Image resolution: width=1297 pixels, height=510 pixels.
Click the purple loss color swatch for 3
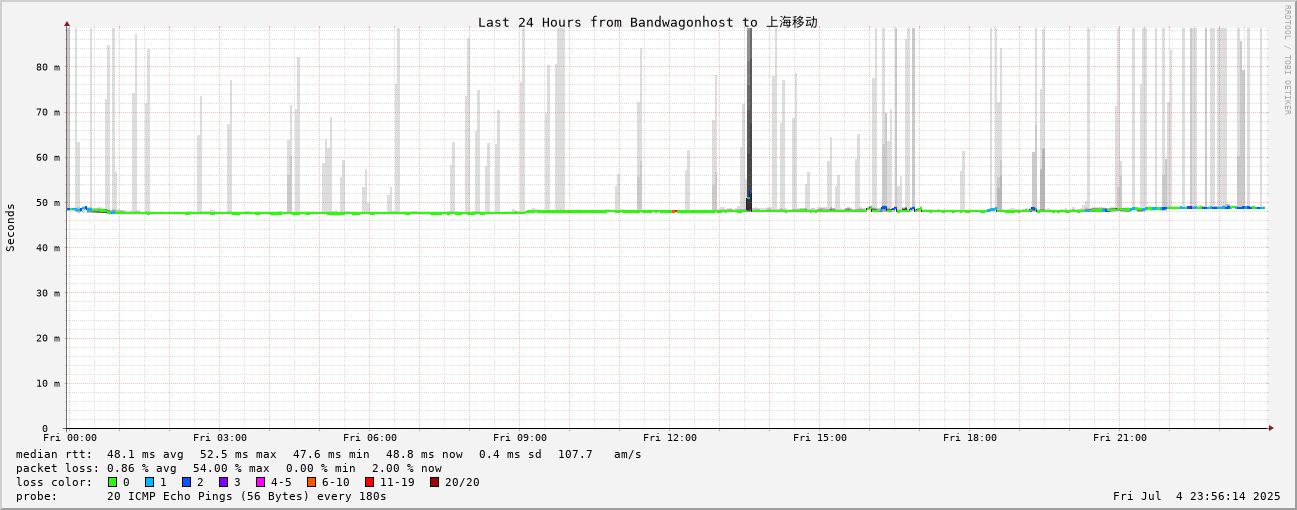[x=224, y=482]
